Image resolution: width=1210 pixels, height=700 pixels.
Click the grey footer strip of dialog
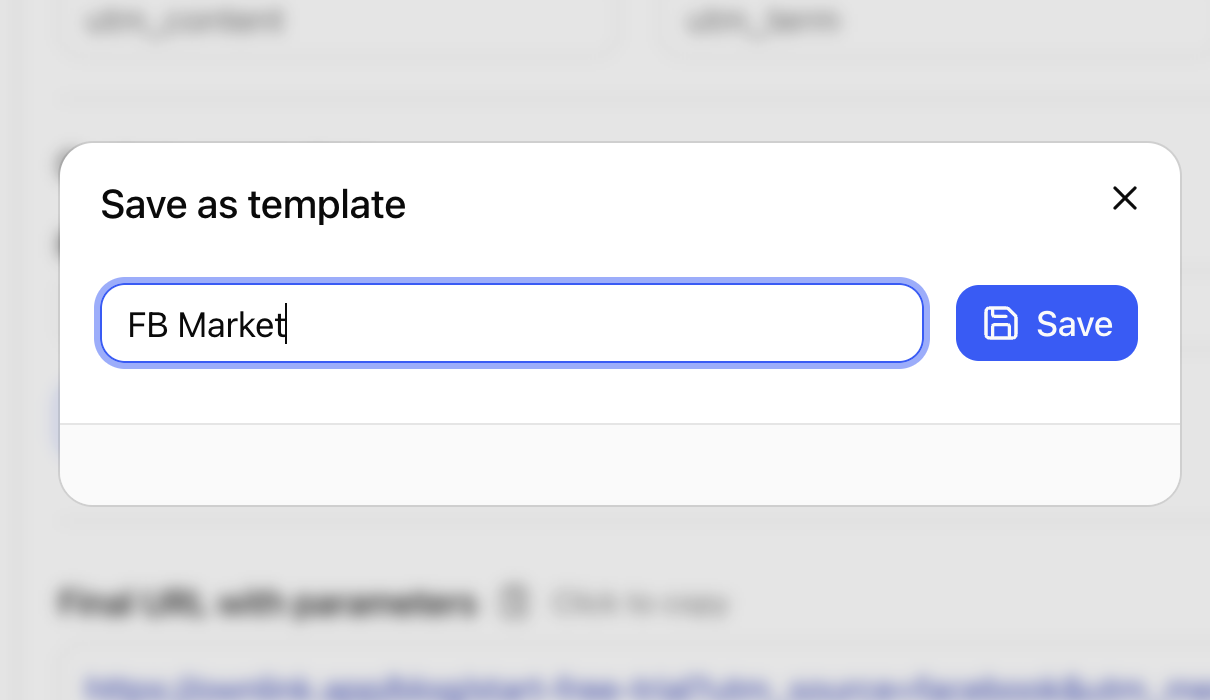[x=620, y=464]
